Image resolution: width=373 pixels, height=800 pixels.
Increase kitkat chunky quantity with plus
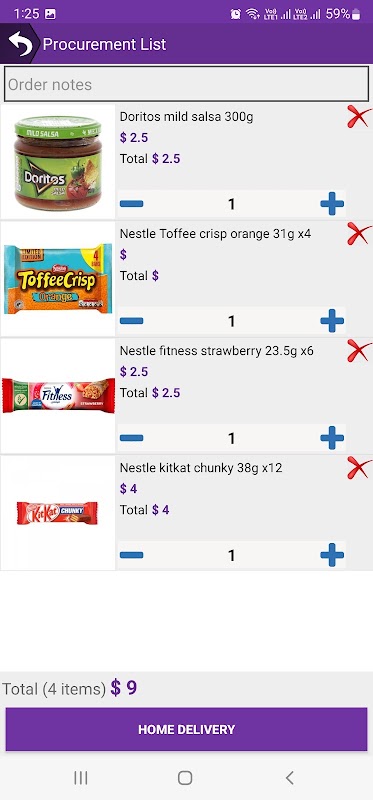332,555
